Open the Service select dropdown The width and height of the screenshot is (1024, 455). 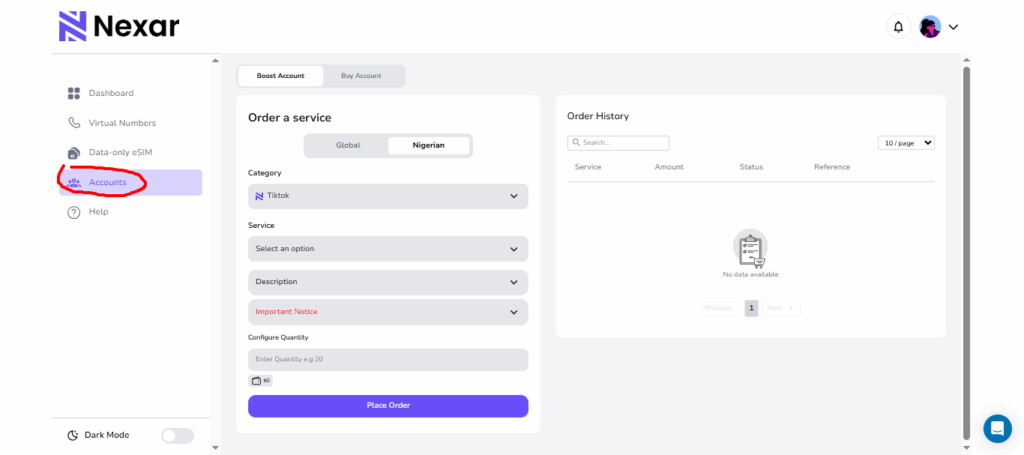[387, 249]
